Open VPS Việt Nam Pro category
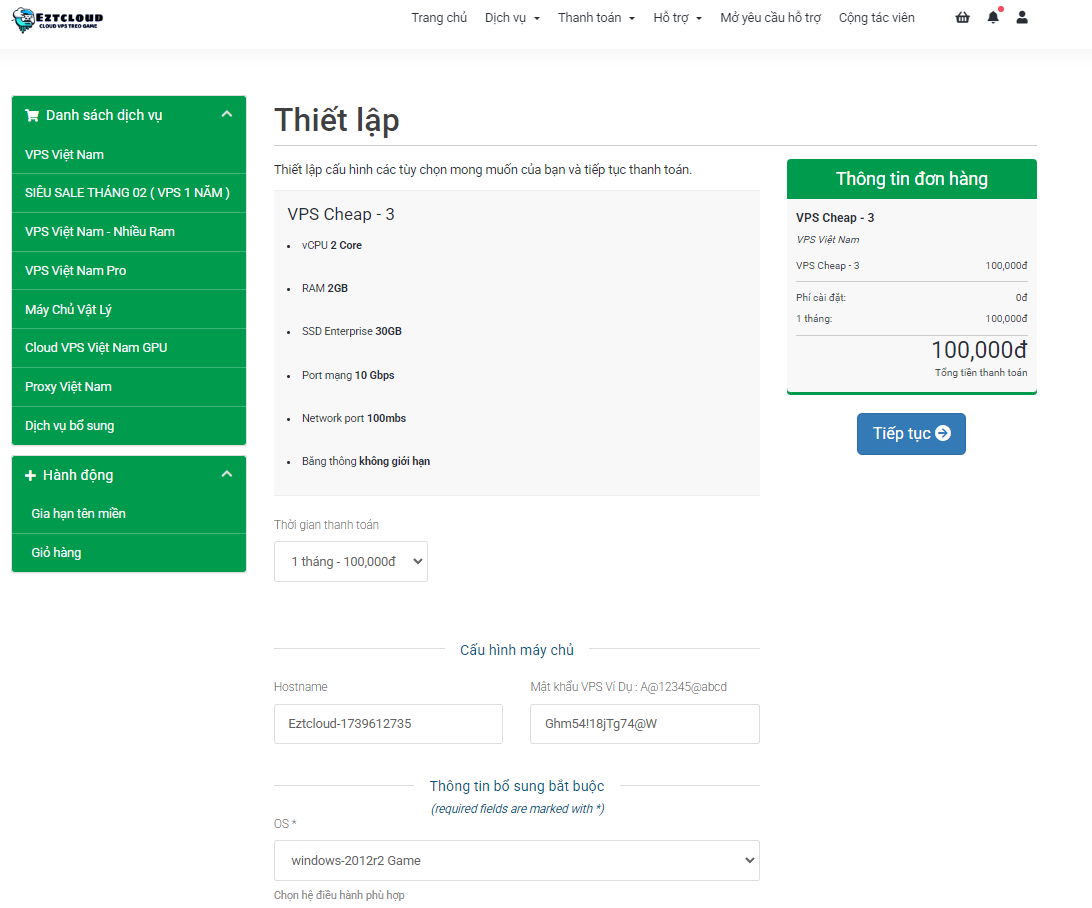Viewport: 1092px width, 908px height. click(x=76, y=271)
